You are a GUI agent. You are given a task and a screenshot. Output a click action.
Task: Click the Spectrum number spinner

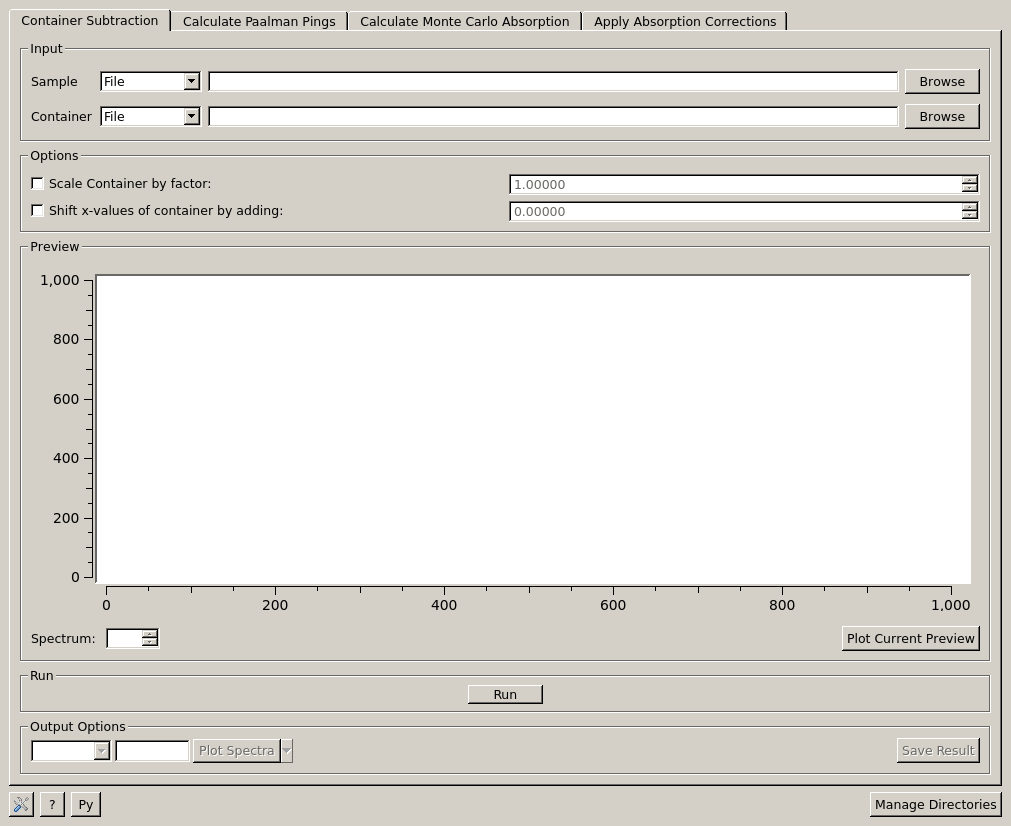pyautogui.click(x=125, y=638)
